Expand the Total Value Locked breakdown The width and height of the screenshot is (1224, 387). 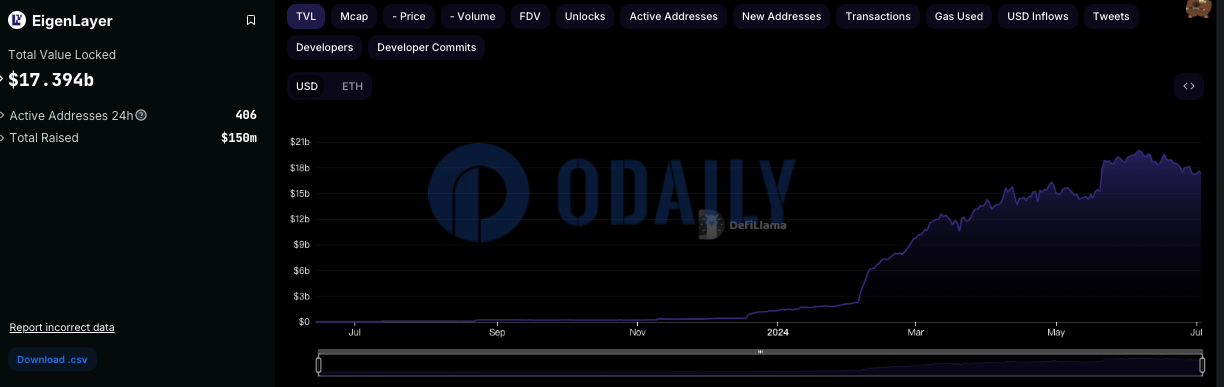tap(2, 79)
